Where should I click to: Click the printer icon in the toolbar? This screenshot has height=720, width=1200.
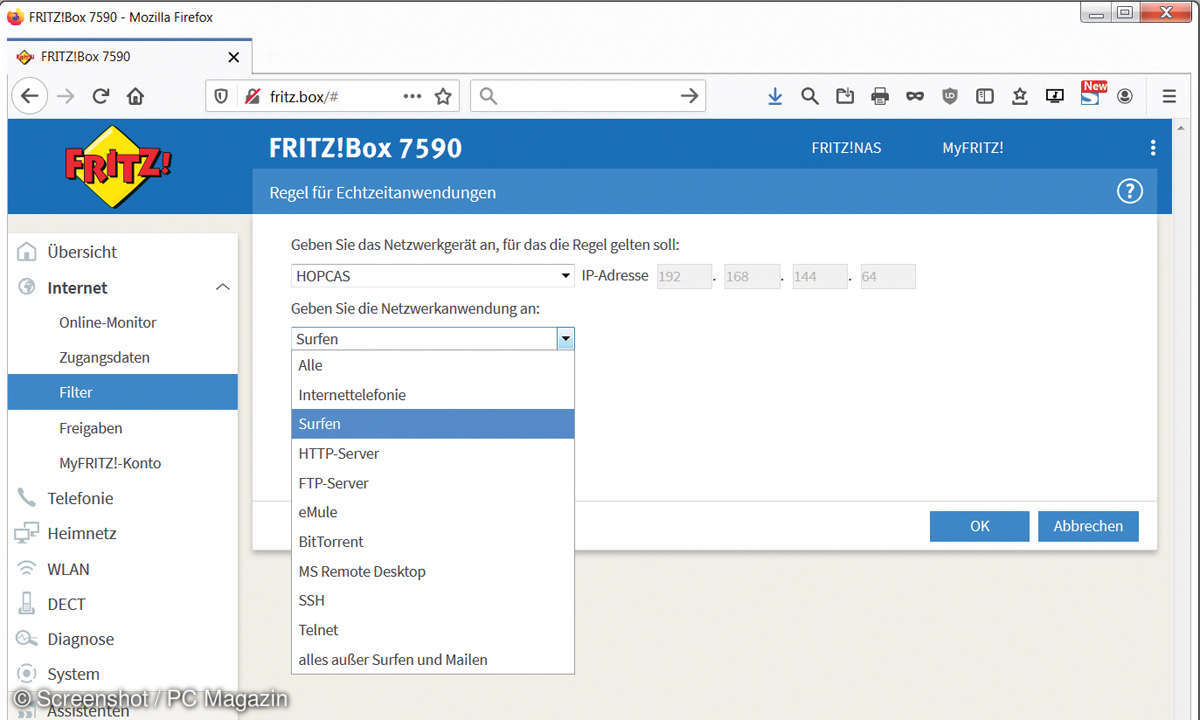tap(880, 96)
